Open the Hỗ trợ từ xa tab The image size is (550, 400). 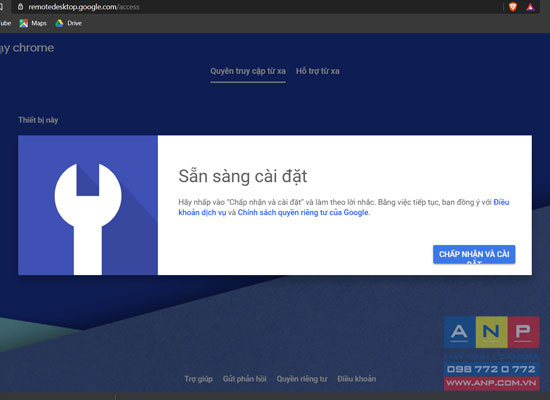317,71
